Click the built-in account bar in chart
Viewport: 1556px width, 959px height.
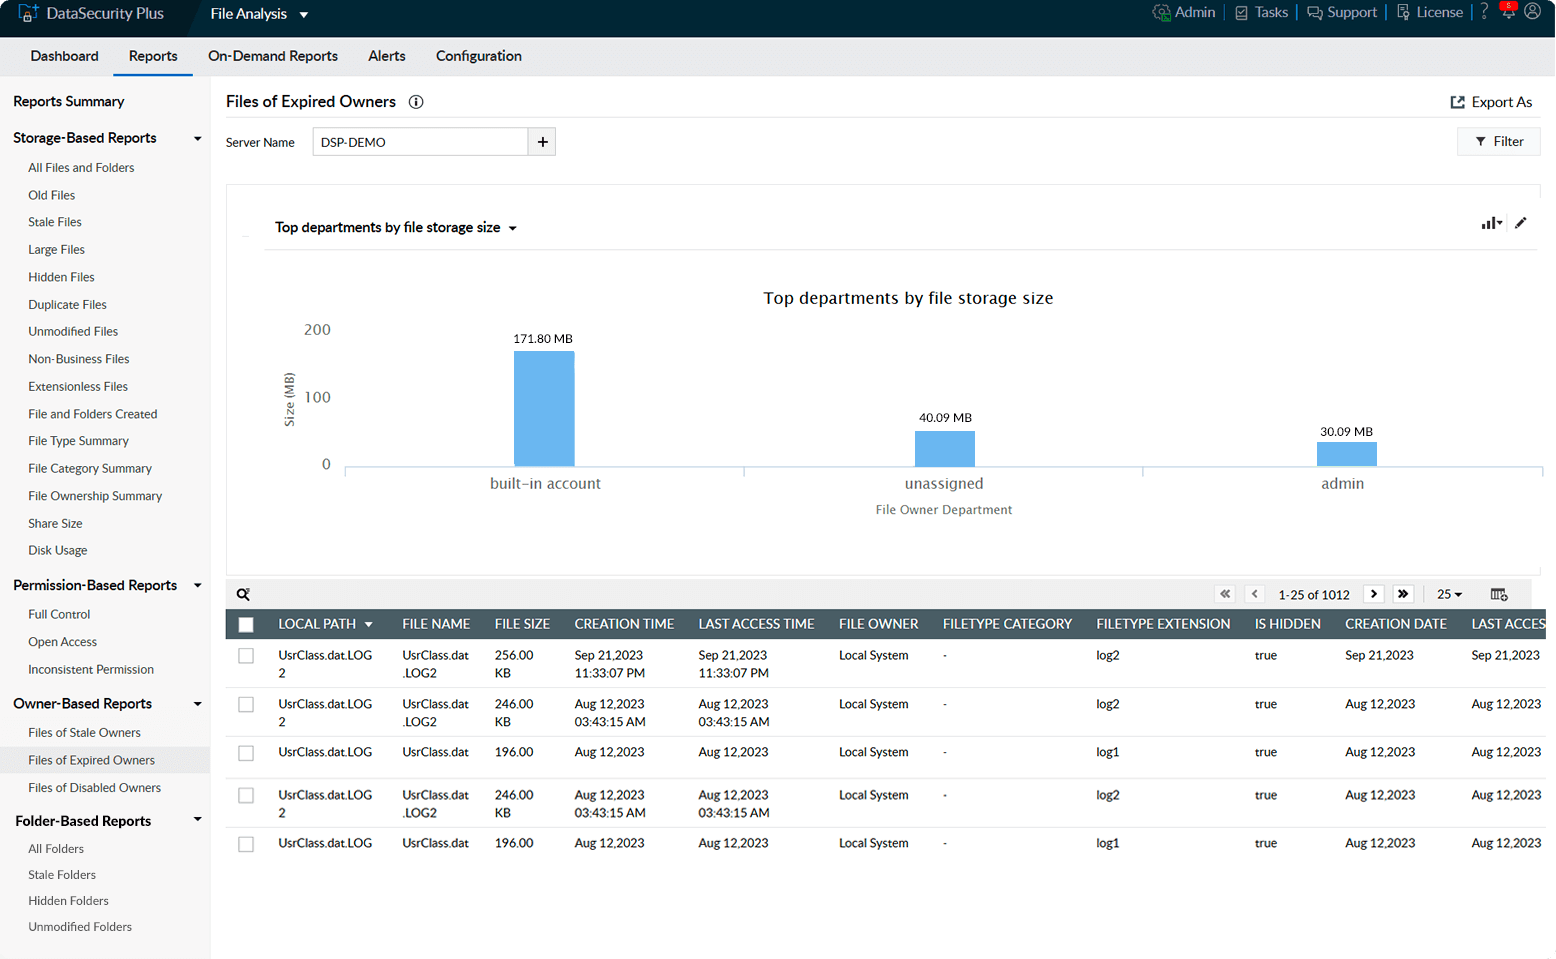coord(544,408)
